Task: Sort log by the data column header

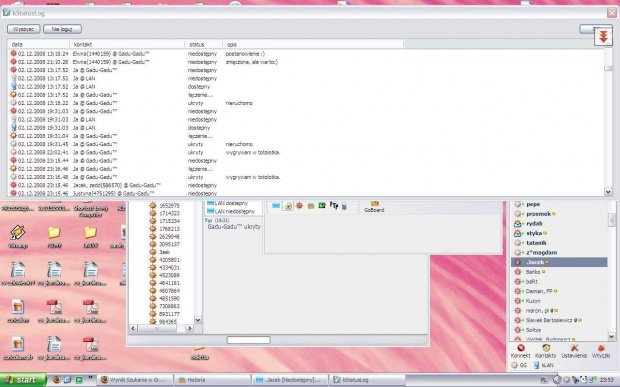Action: point(38,44)
